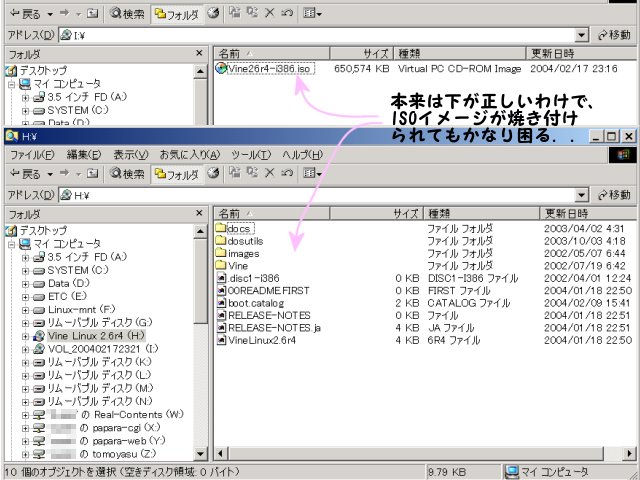This screenshot has height=480, width=640.
Task: Open 表示(V) menu
Action: tap(131, 155)
